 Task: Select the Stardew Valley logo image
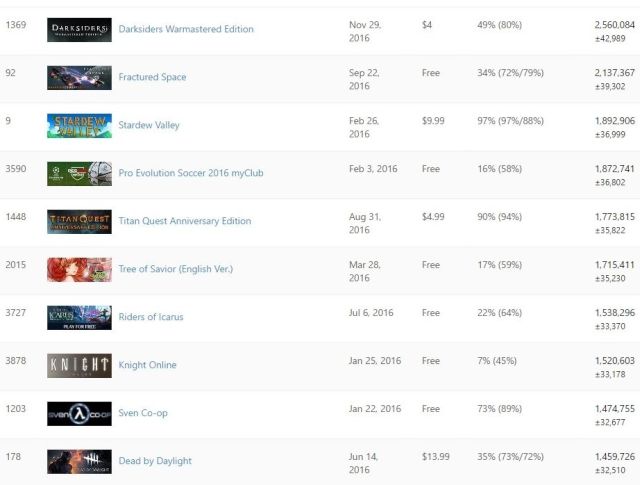tap(79, 126)
